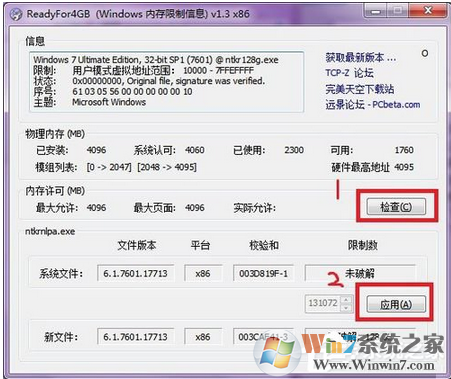Click the 已安装 value 4096

click(96, 150)
